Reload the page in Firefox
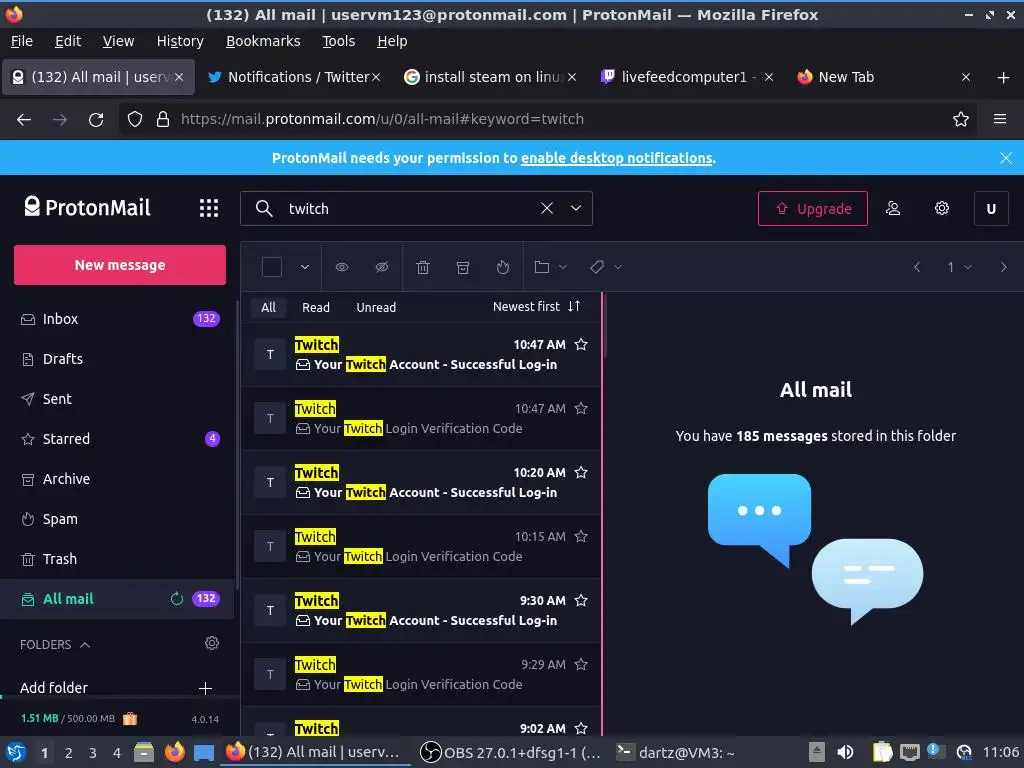Viewport: 1024px width, 768px height. click(x=96, y=120)
